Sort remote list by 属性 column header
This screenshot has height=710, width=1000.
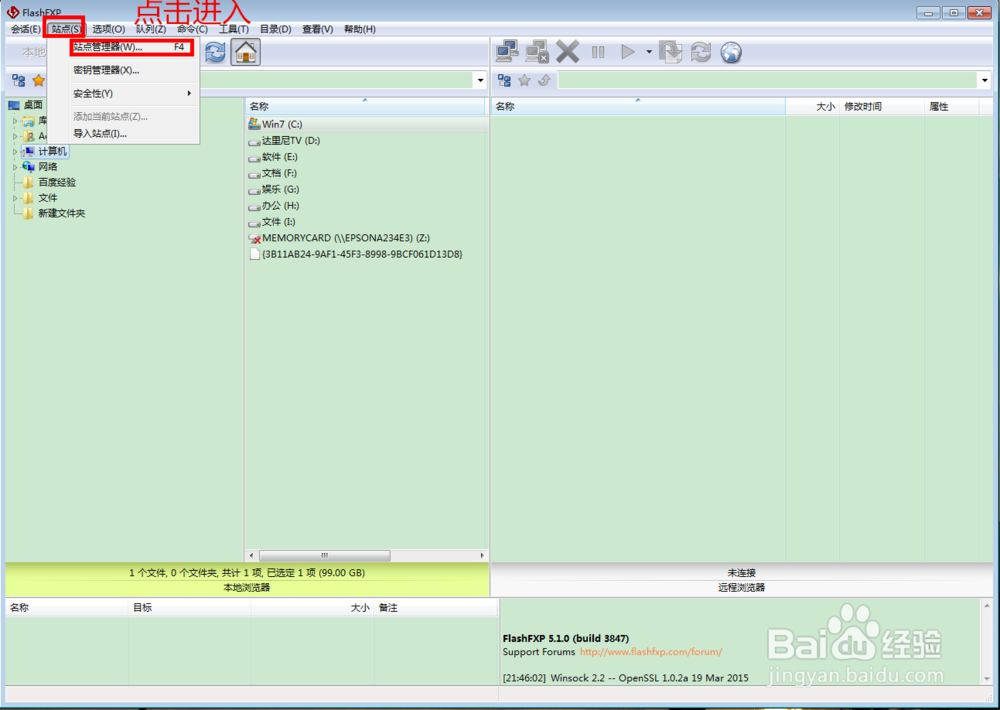[952, 107]
